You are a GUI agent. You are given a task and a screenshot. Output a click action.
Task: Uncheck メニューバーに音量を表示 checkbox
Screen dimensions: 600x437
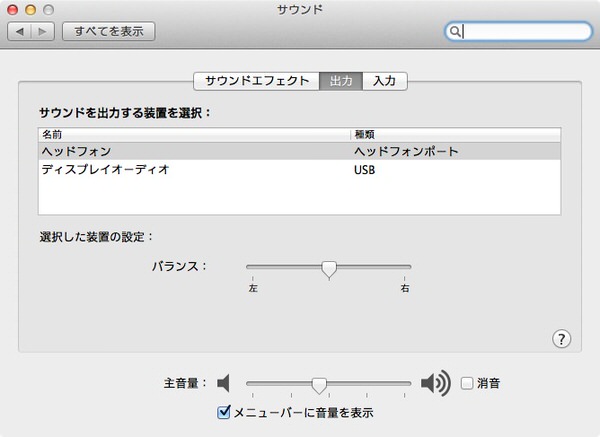(x=223, y=412)
